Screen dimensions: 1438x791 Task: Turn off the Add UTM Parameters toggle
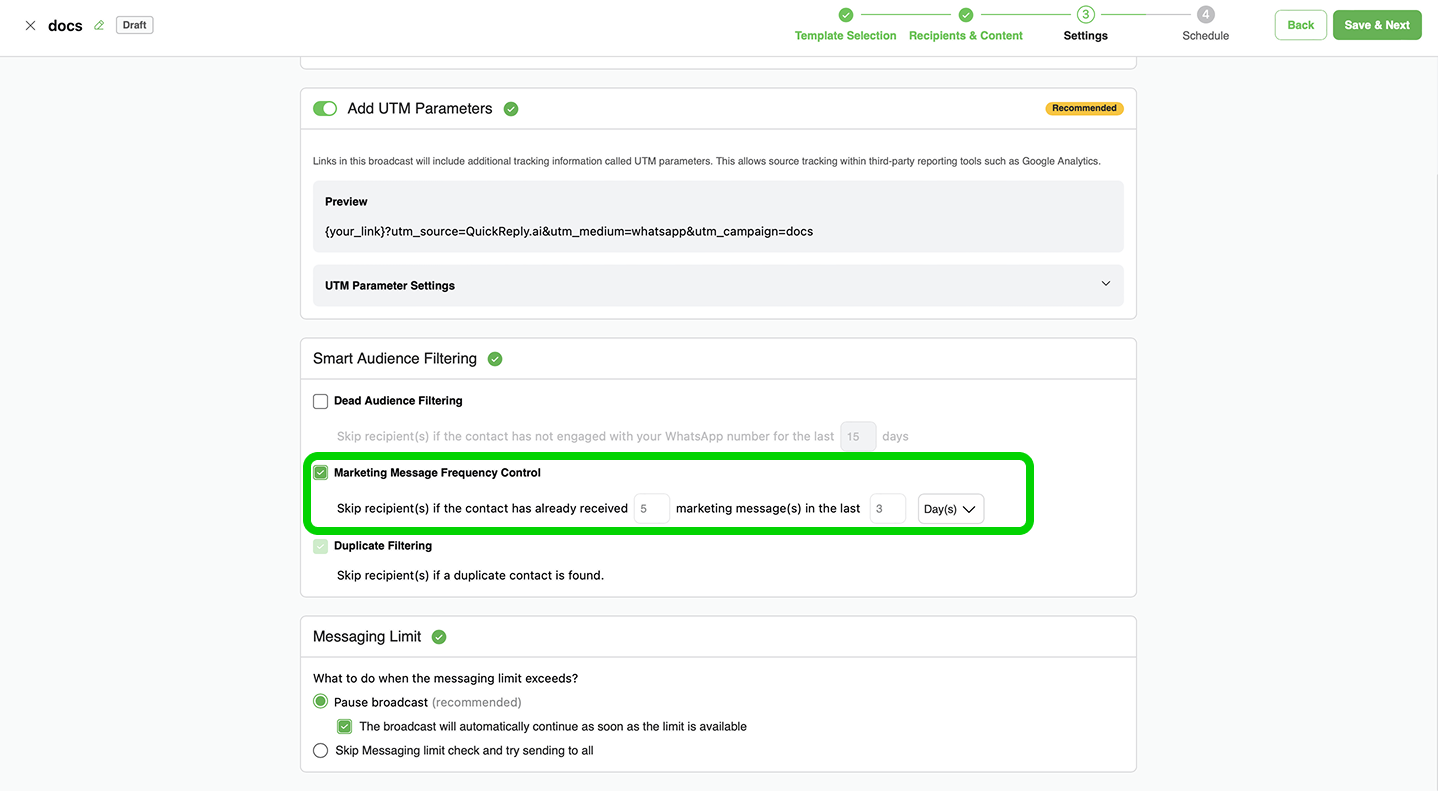click(x=325, y=109)
